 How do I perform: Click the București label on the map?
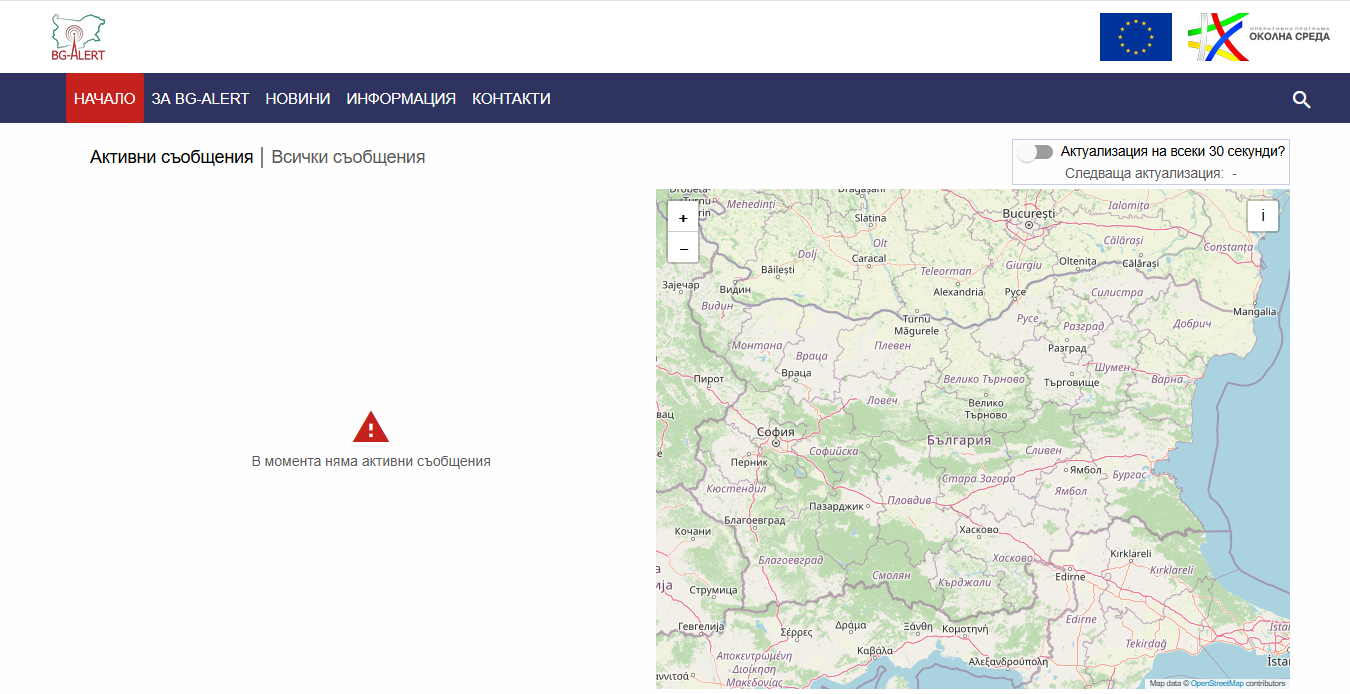coord(1028,214)
